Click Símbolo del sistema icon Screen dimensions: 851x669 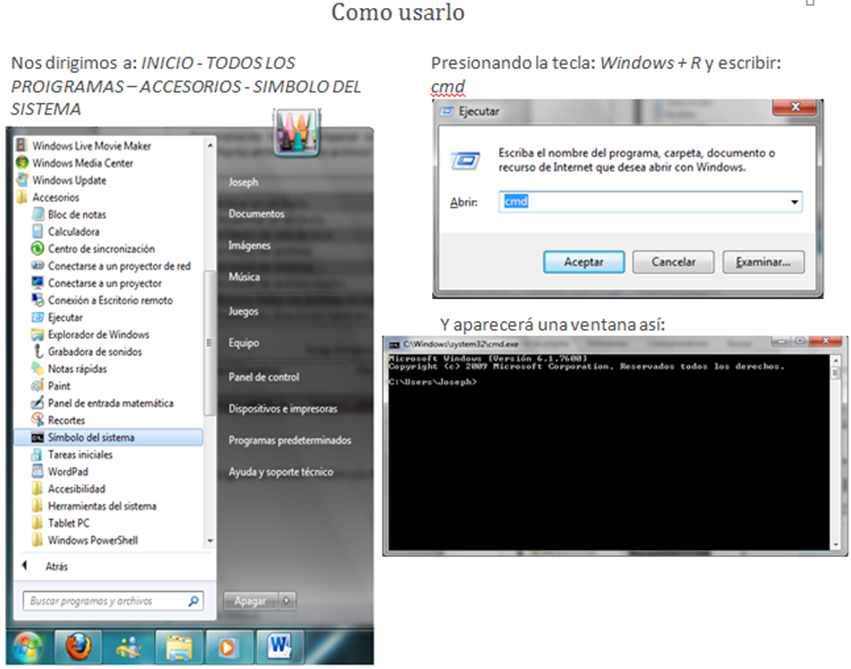(37, 437)
